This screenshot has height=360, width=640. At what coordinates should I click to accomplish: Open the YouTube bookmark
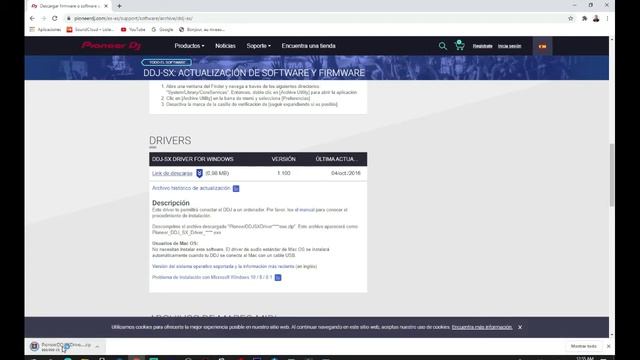click(133, 29)
